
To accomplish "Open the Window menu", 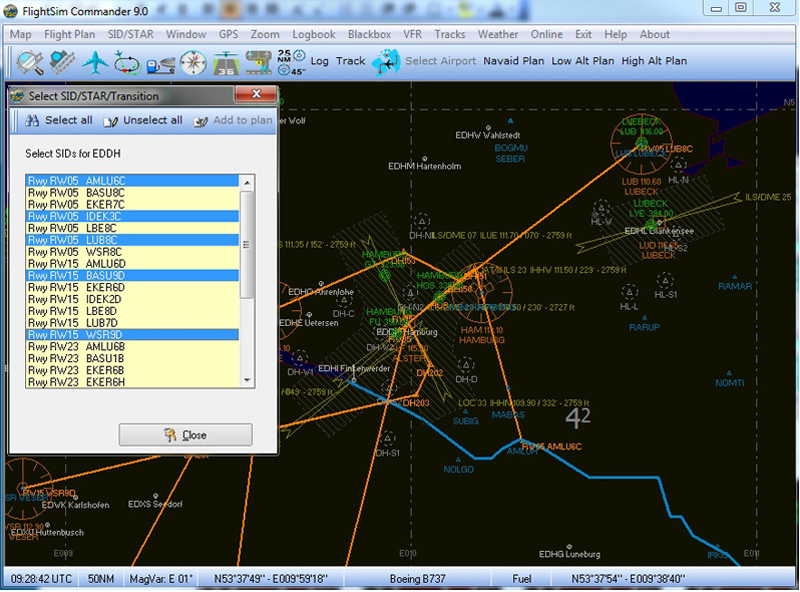I will (186, 35).
